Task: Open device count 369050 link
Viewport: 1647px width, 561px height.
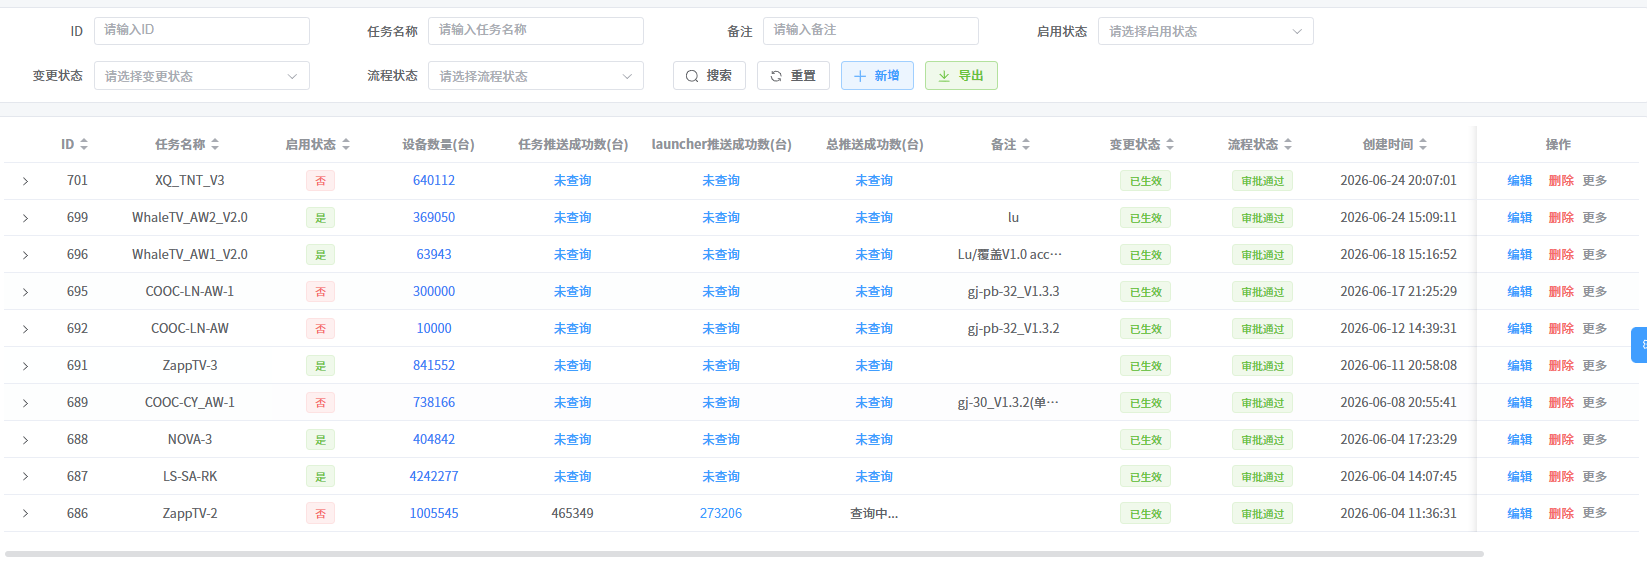Action: 434,218
